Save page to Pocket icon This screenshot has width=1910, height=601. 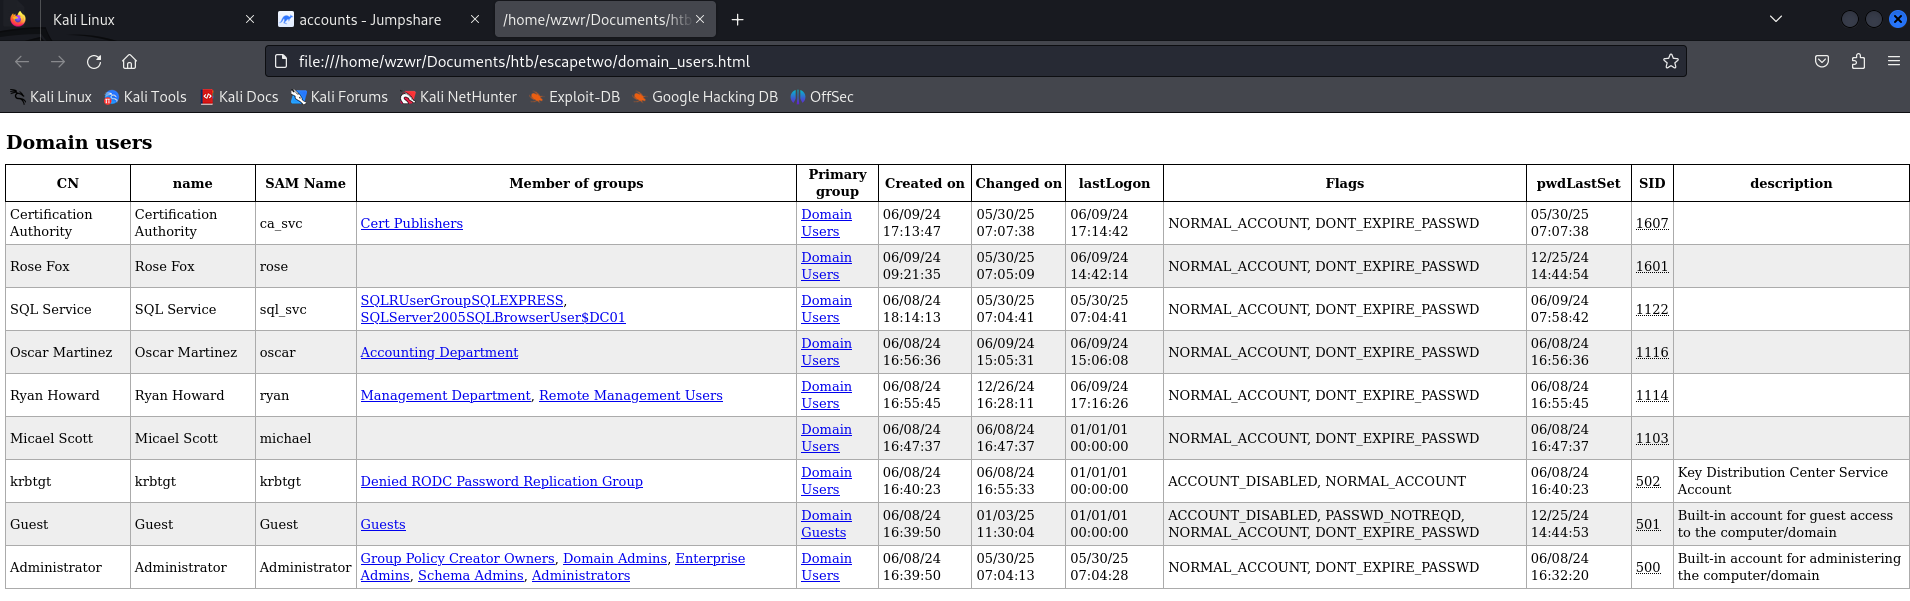click(1822, 62)
